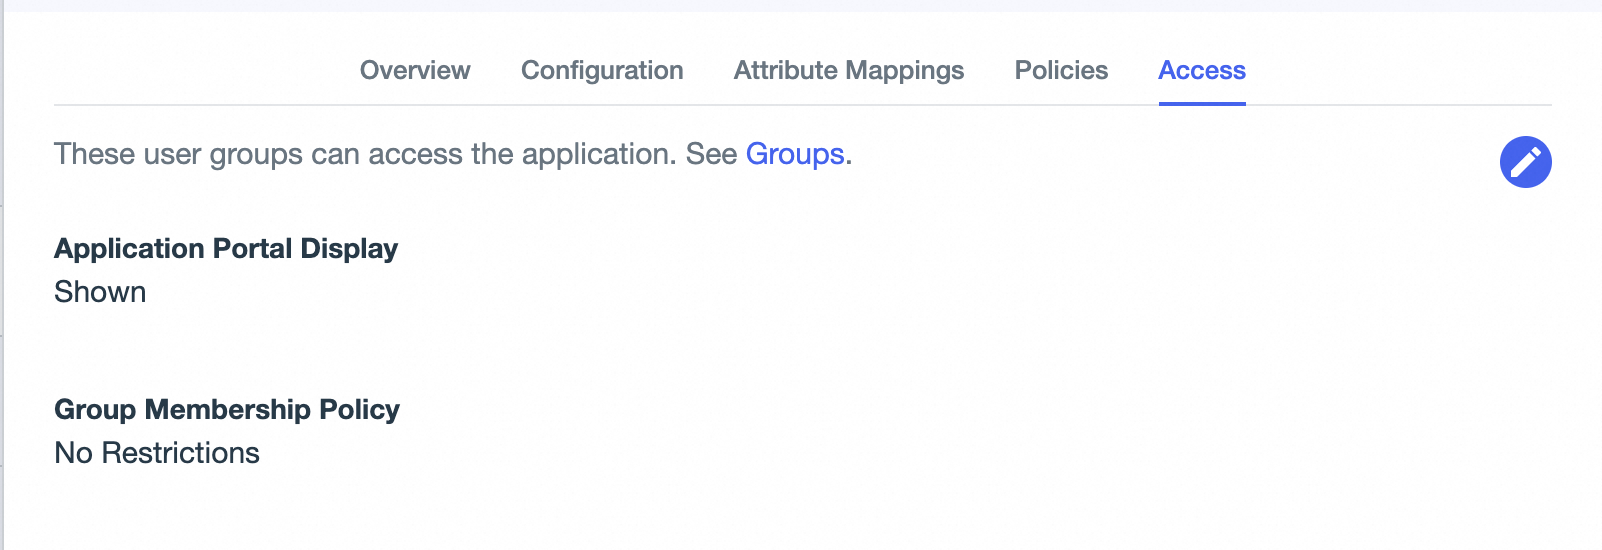
Task: Select the Policies tab
Action: click(x=1061, y=70)
